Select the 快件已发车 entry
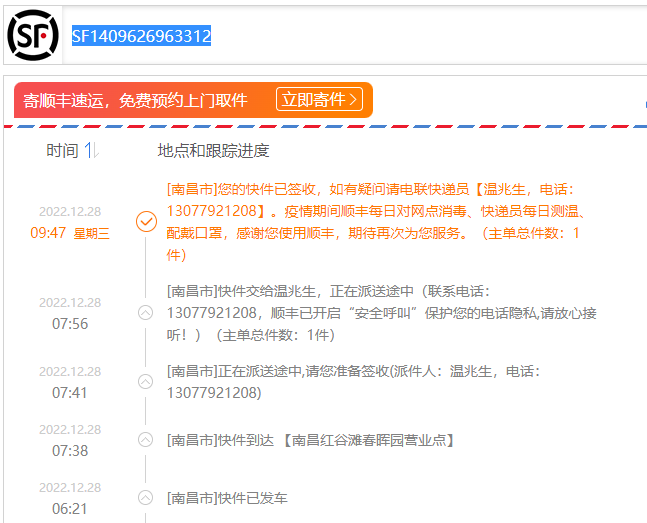The width and height of the screenshot is (647, 523). tap(227, 498)
